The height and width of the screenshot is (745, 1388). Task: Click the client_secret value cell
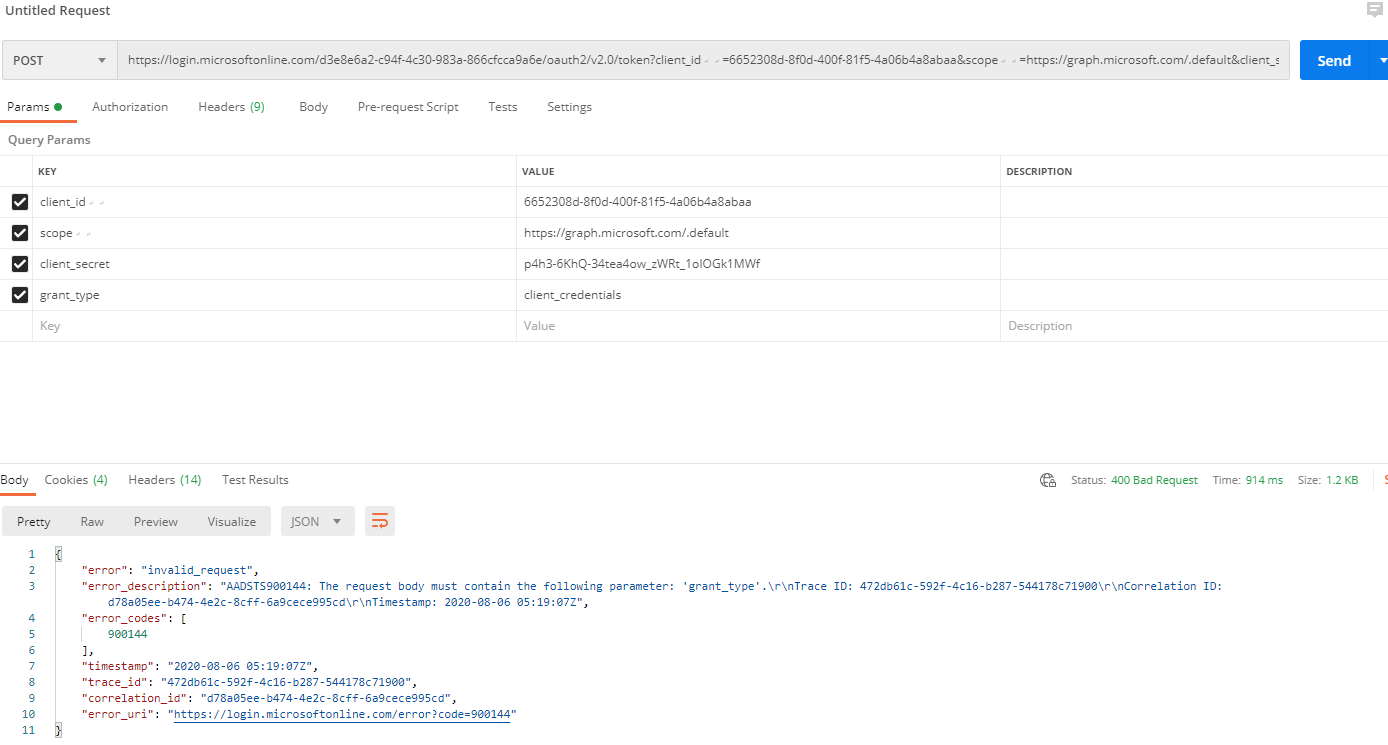click(758, 264)
